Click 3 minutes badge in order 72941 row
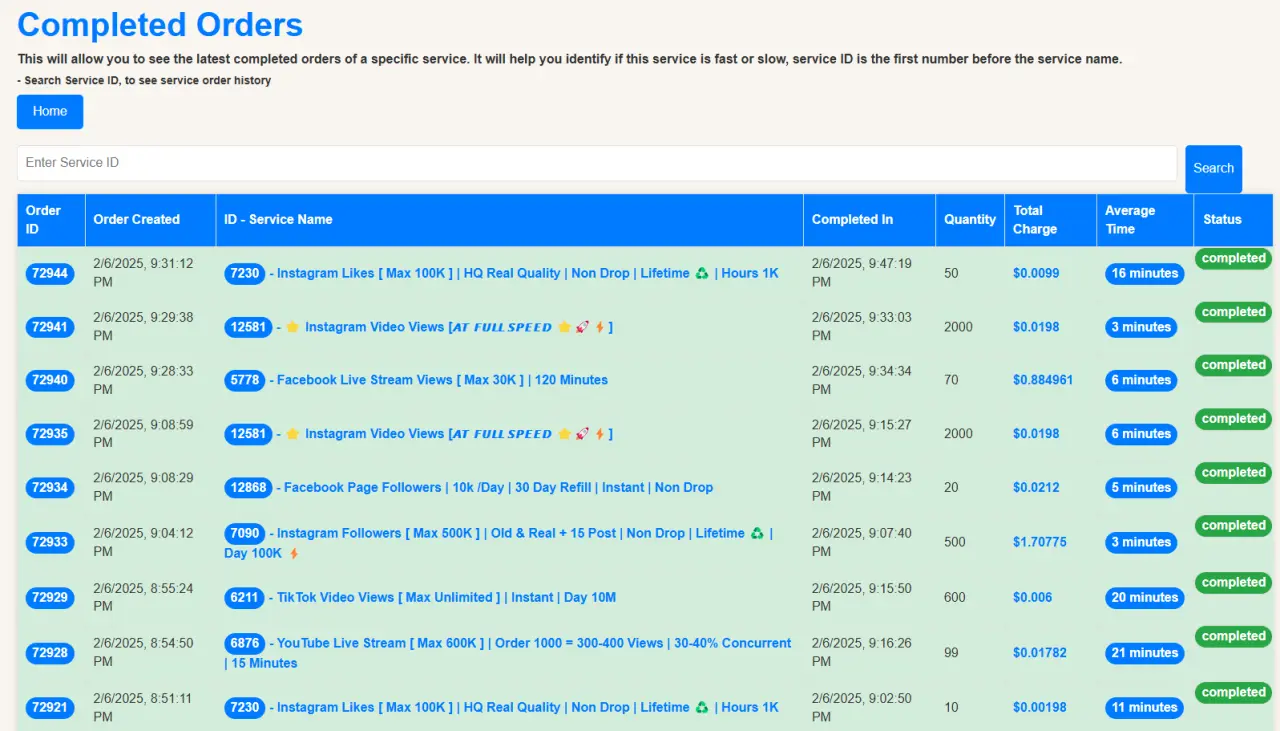The image size is (1280, 731). coord(1141,327)
